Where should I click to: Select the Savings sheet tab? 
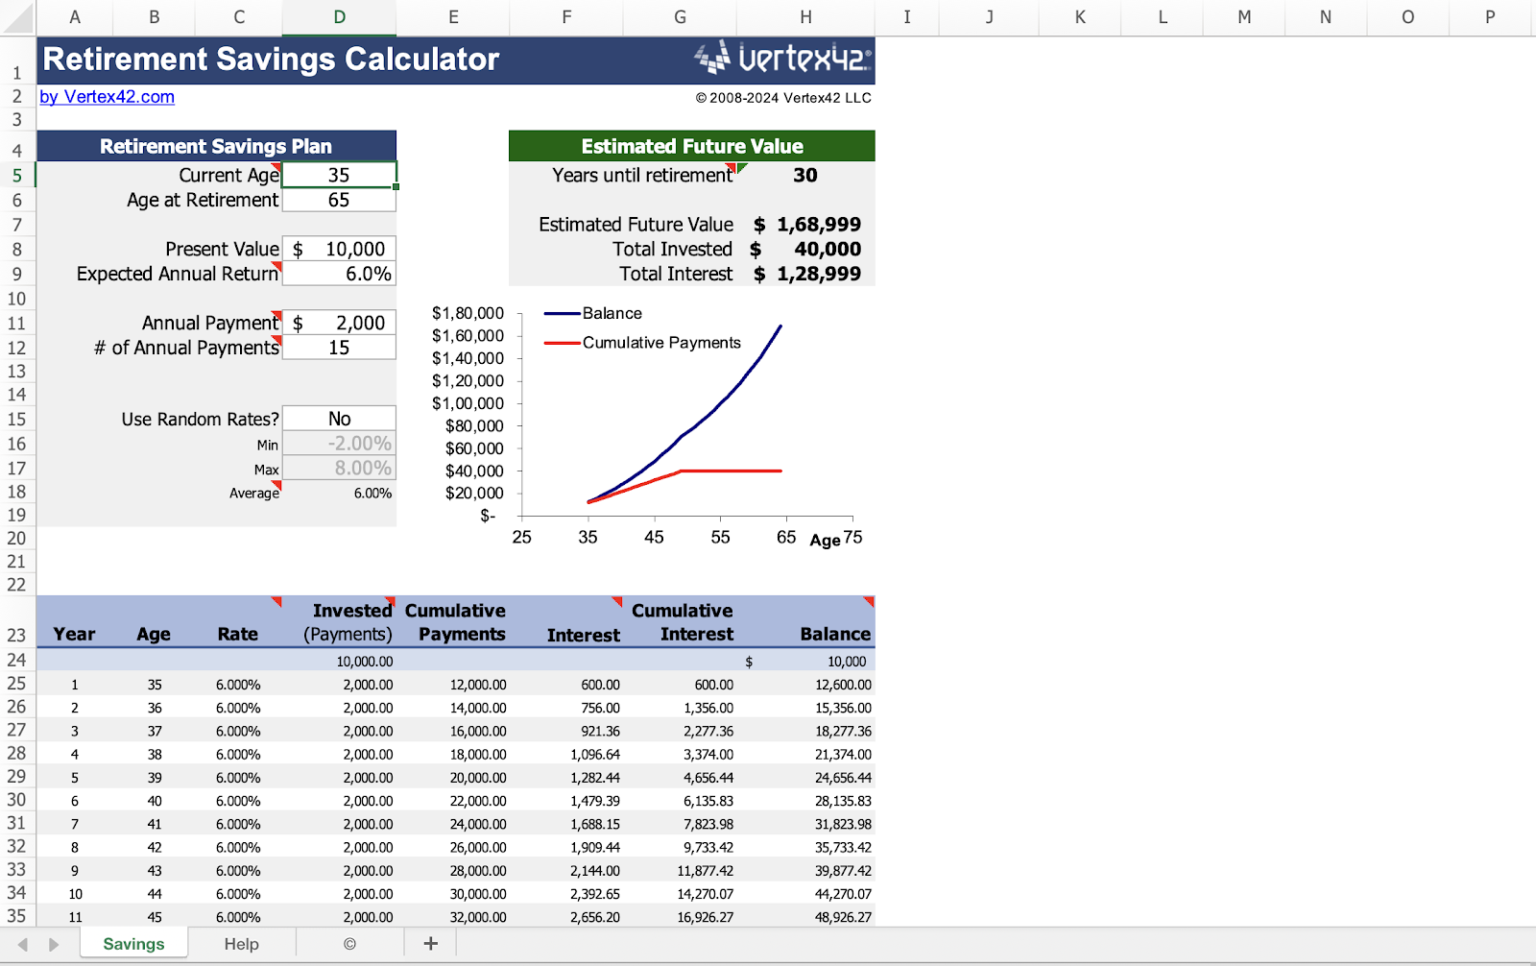pos(133,943)
